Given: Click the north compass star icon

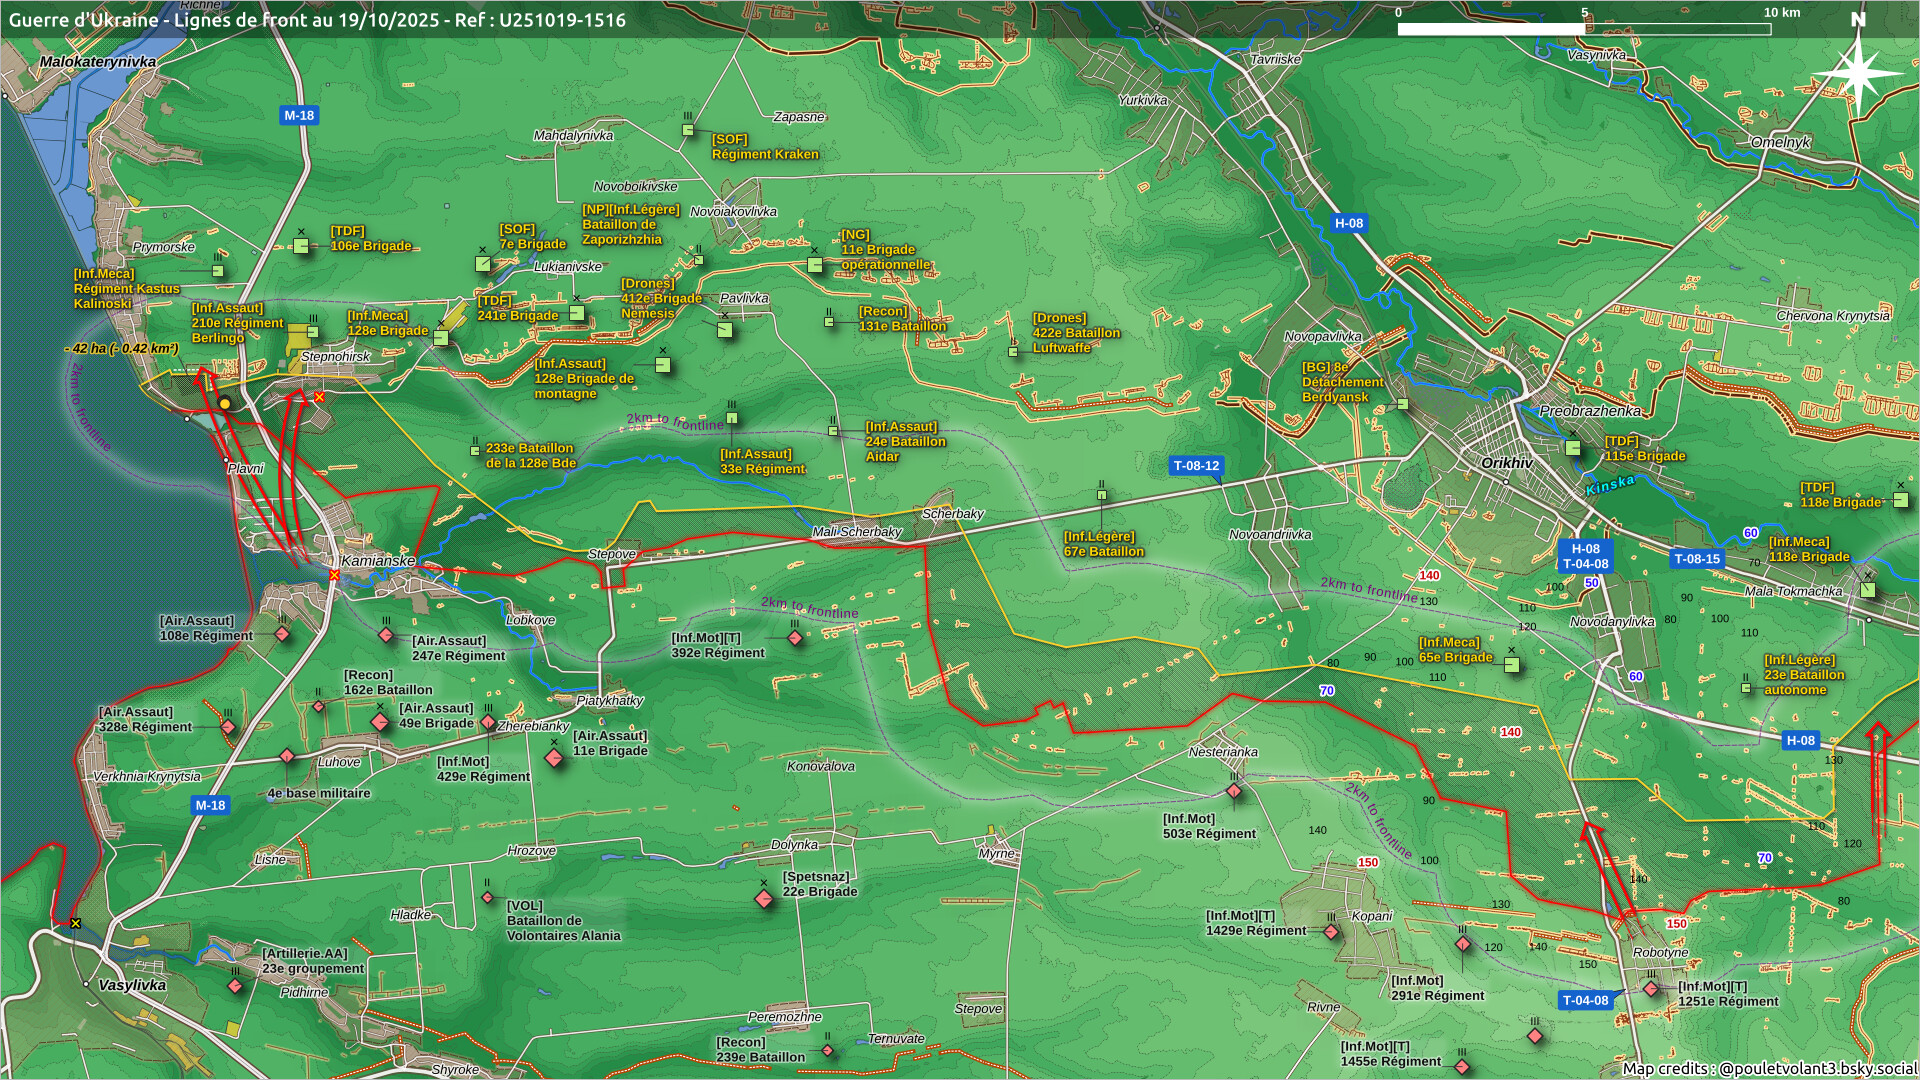Looking at the screenshot, I should (x=1857, y=72).
